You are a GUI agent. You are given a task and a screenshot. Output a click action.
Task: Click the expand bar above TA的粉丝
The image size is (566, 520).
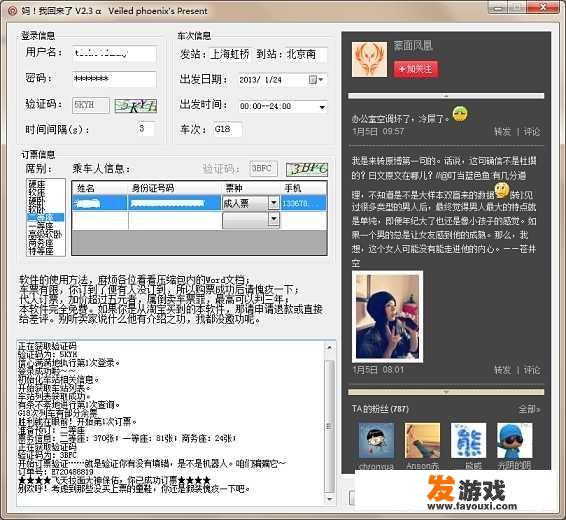coord(446,392)
